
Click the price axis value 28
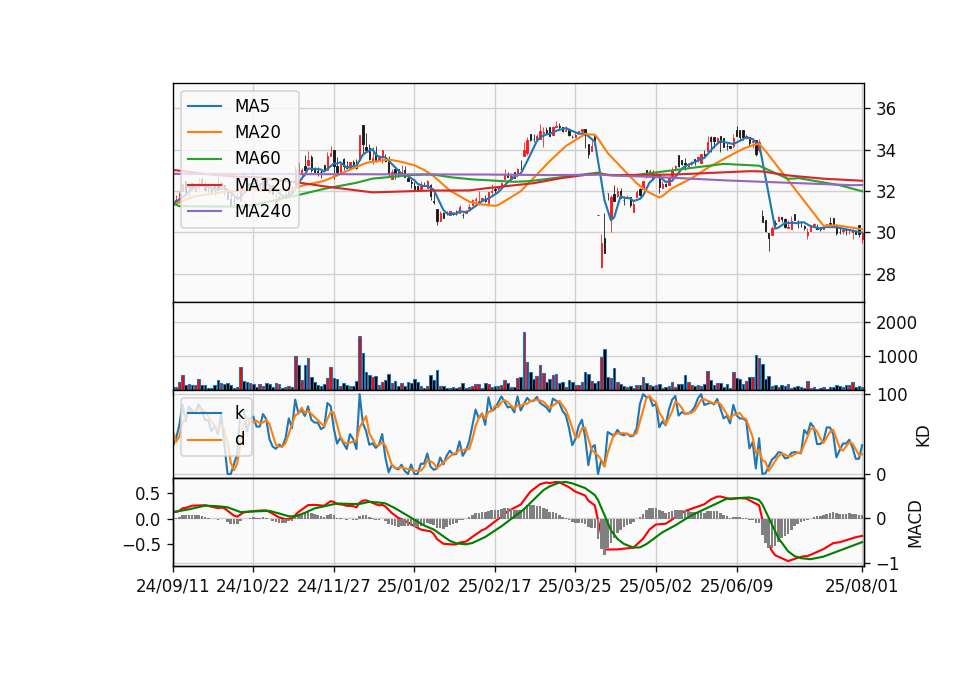[886, 275]
